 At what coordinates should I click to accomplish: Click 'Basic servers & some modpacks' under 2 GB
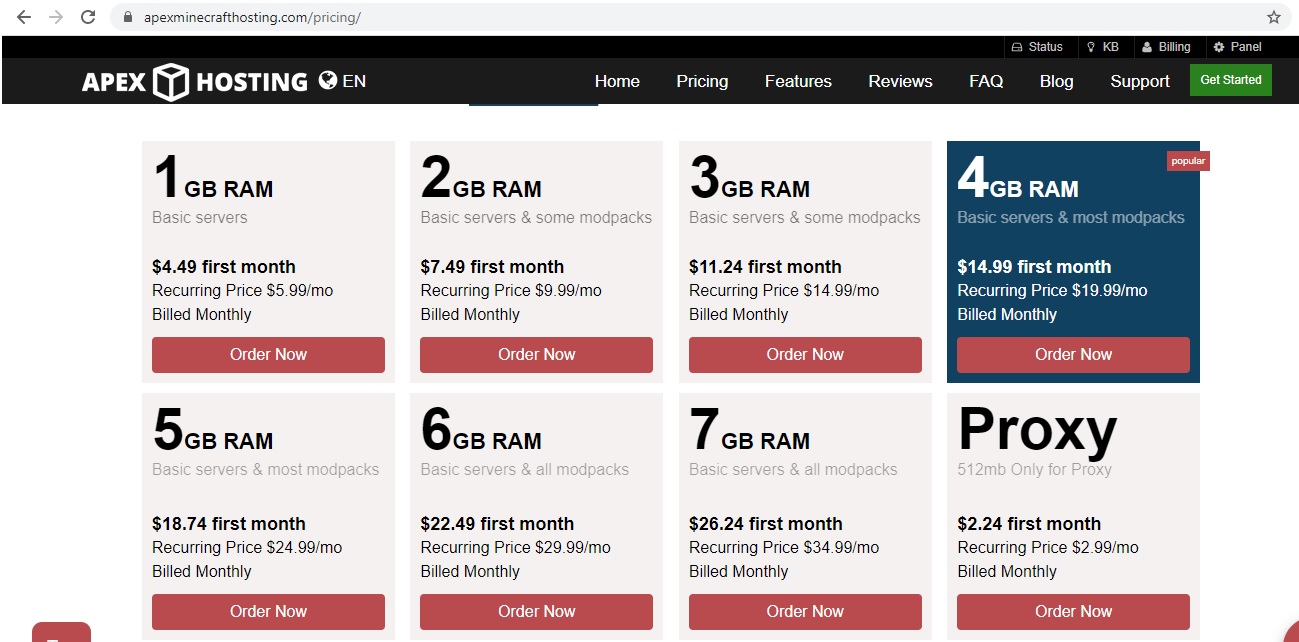click(x=536, y=218)
